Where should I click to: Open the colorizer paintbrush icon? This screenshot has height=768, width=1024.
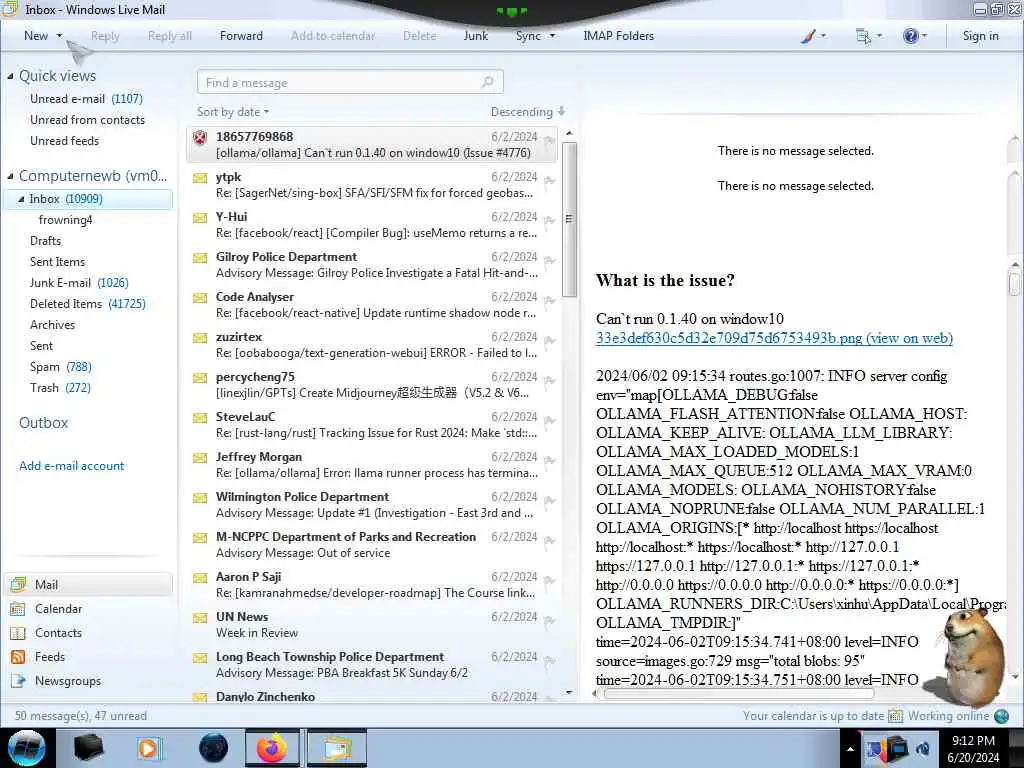tap(808, 36)
